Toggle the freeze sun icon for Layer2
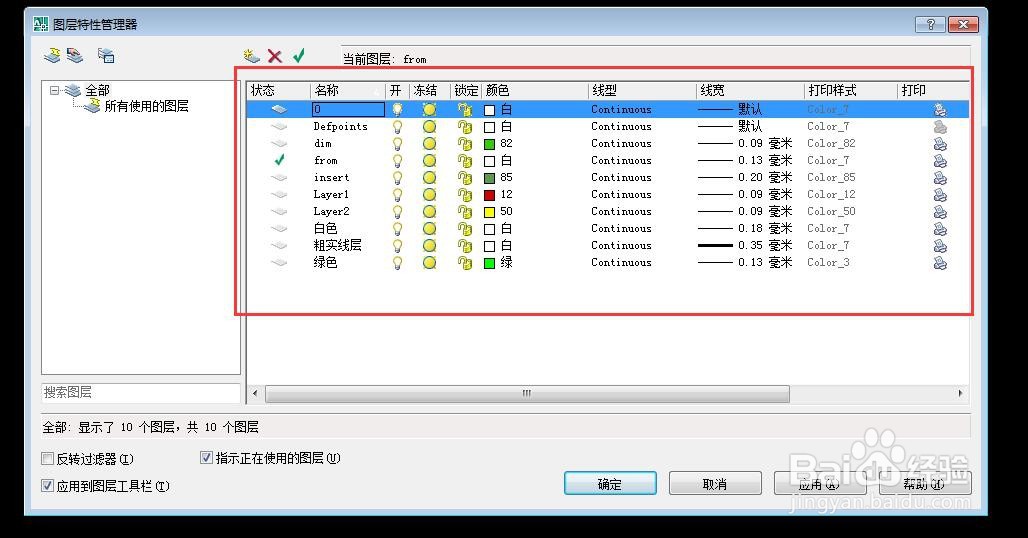 429,212
